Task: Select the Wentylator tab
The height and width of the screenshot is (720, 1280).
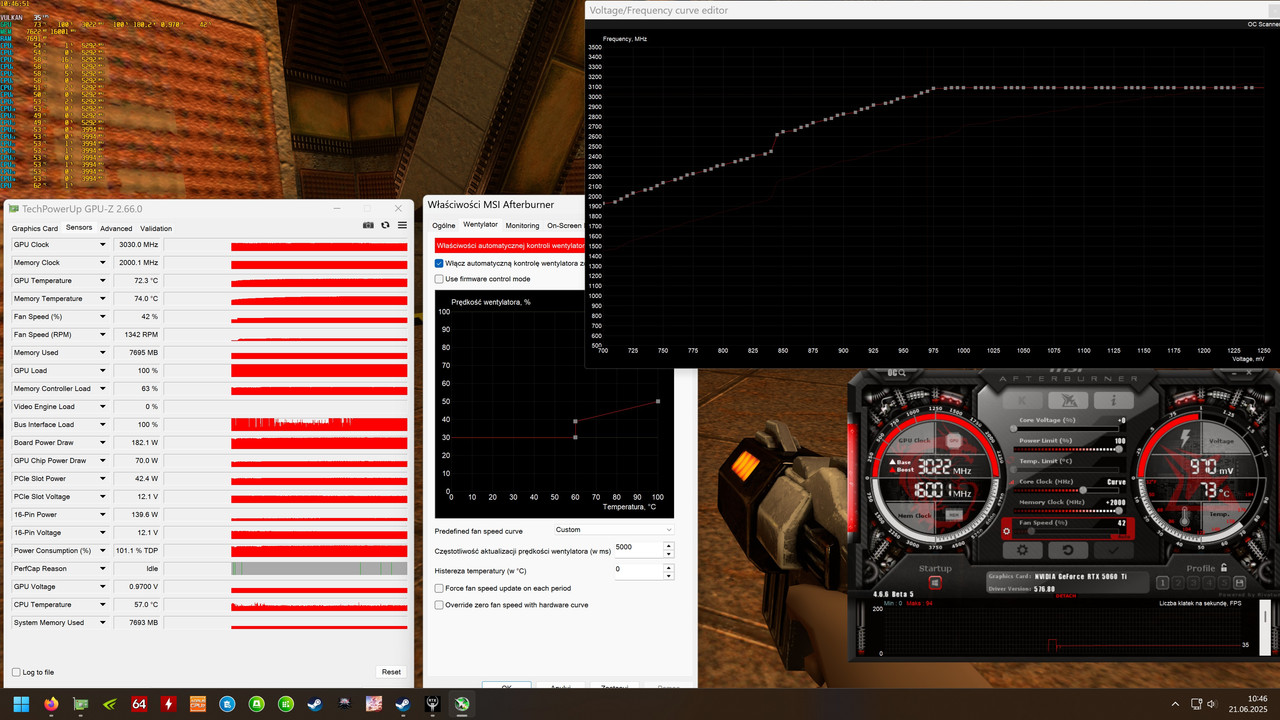Action: (480, 225)
